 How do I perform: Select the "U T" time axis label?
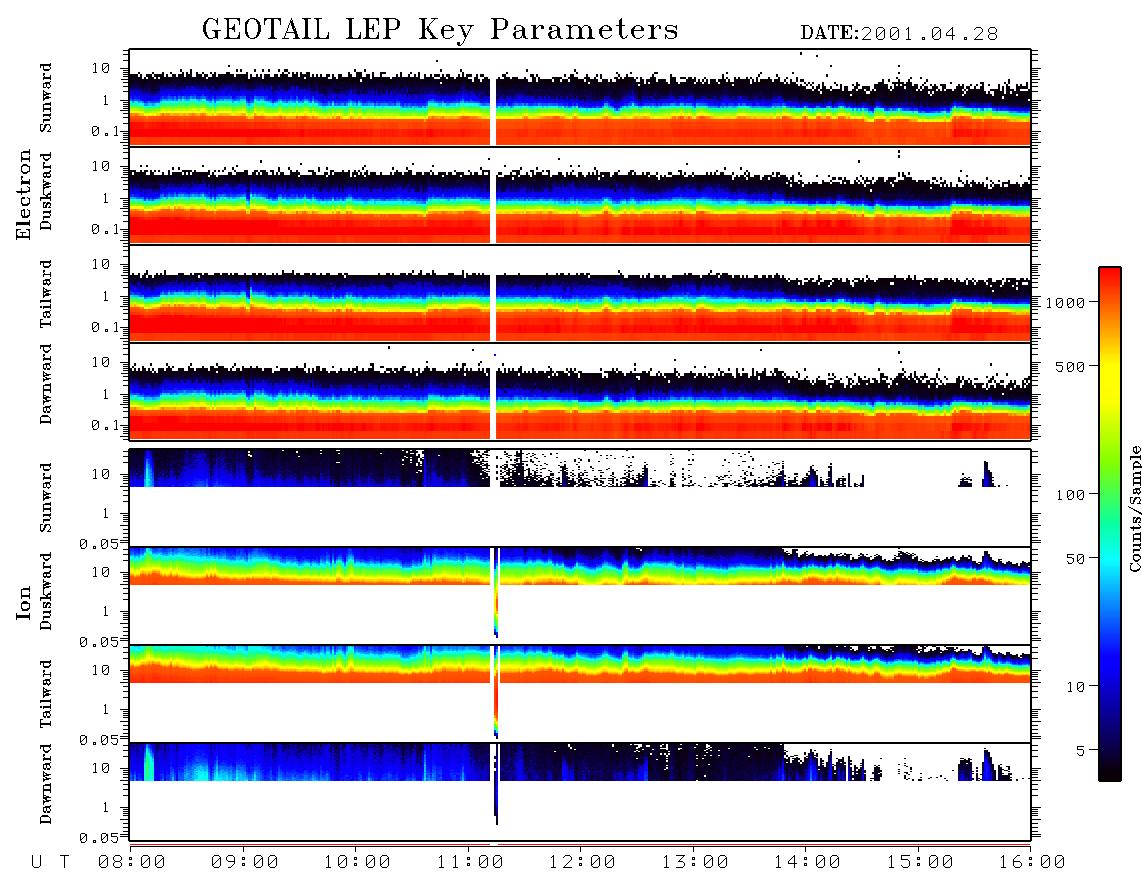pos(50,862)
